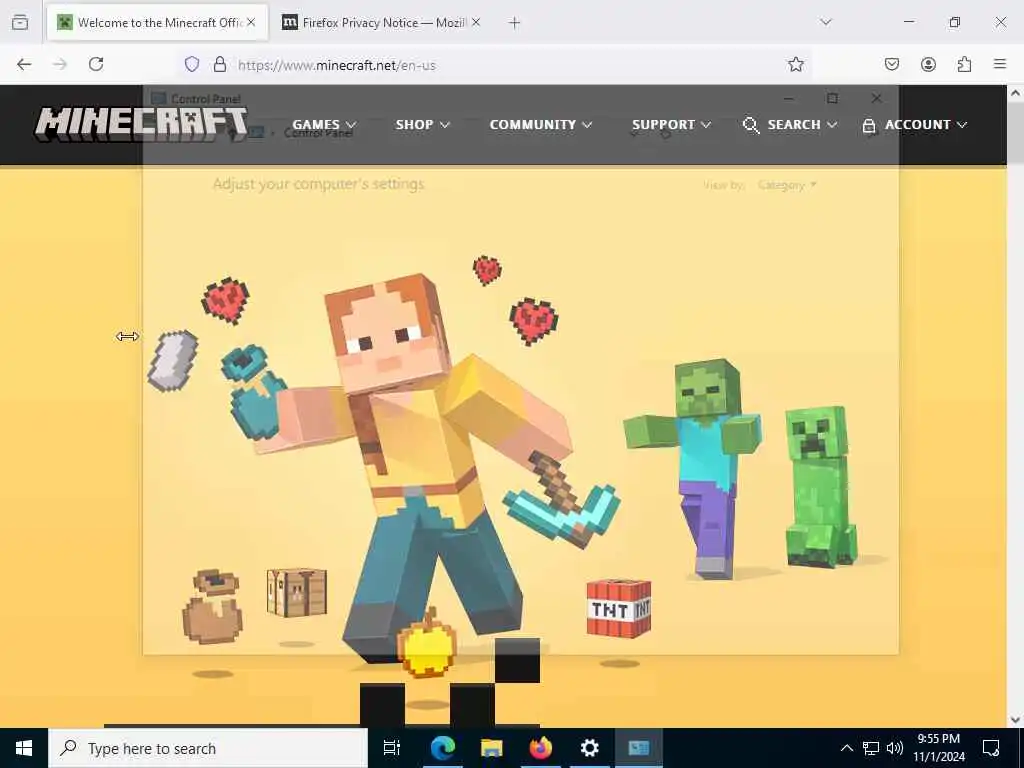Open the extensions puzzle icon
This screenshot has height=768, width=1024.
click(965, 64)
